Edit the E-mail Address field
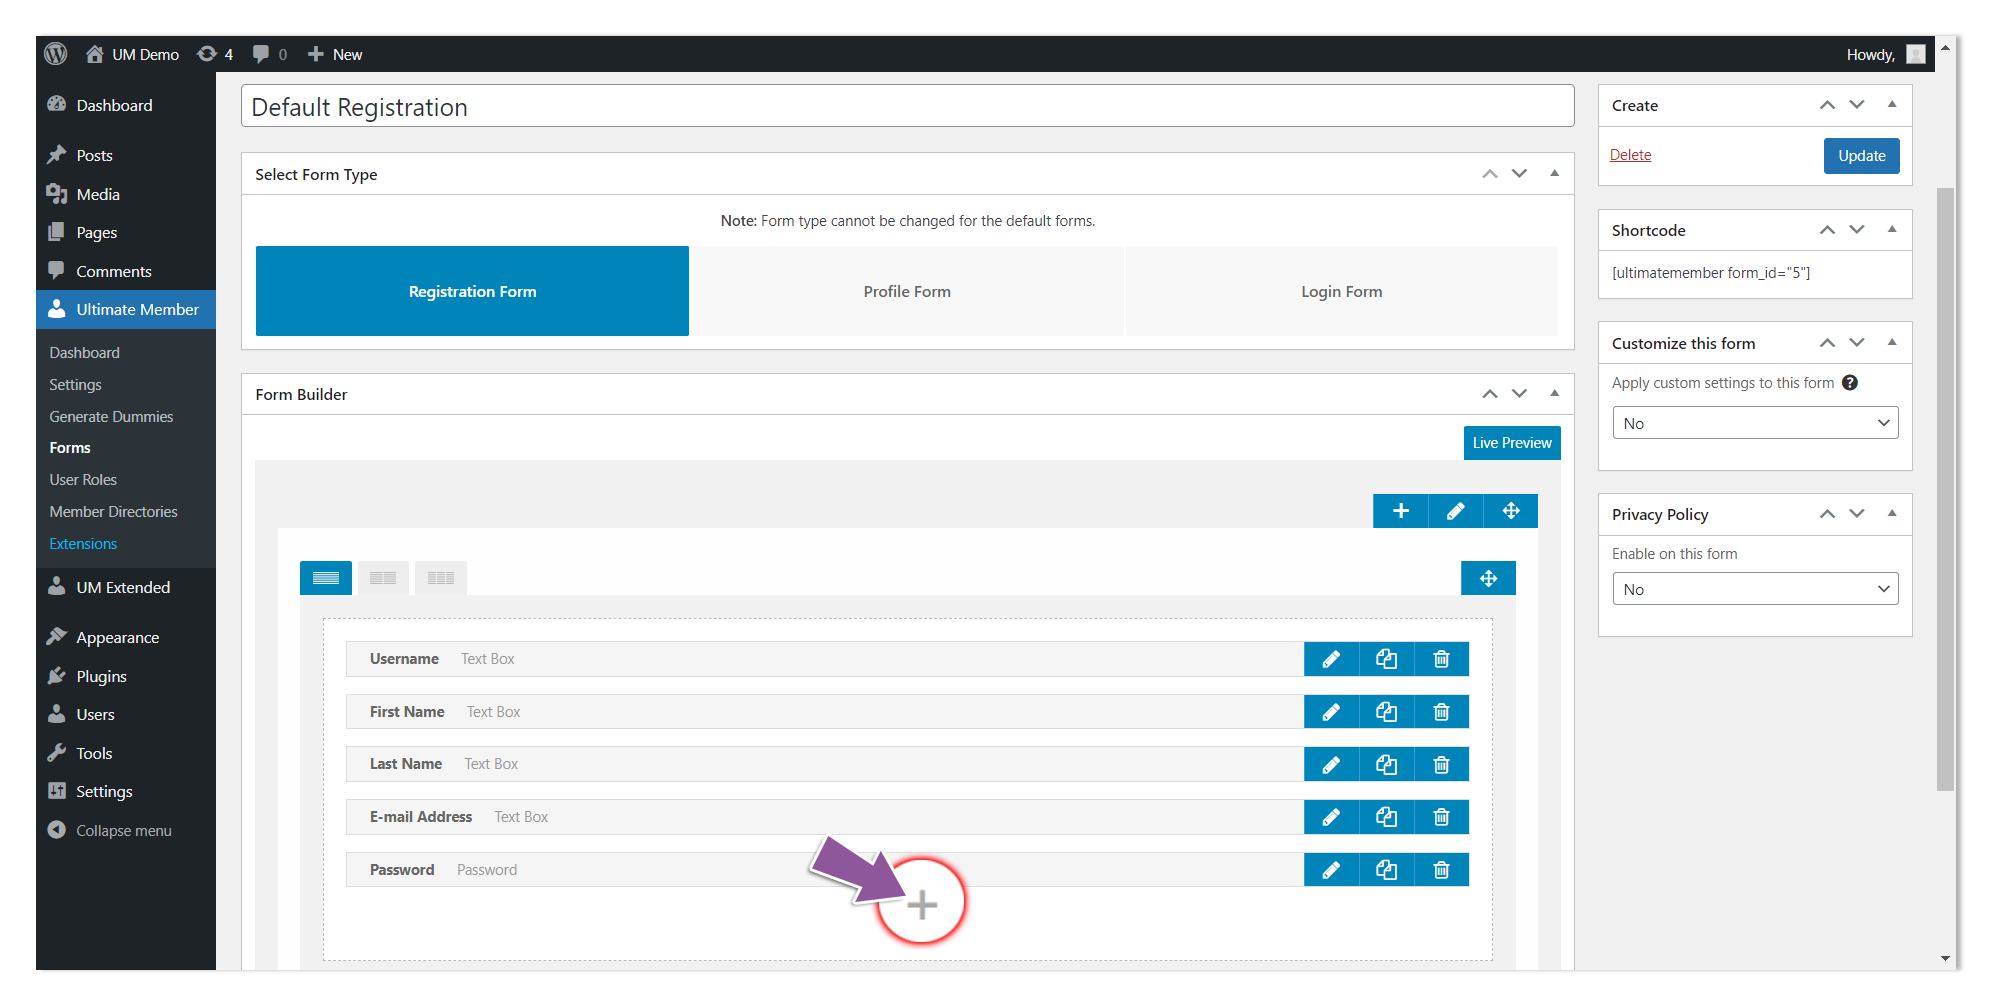The height and width of the screenshot is (1006, 1992). click(1331, 817)
